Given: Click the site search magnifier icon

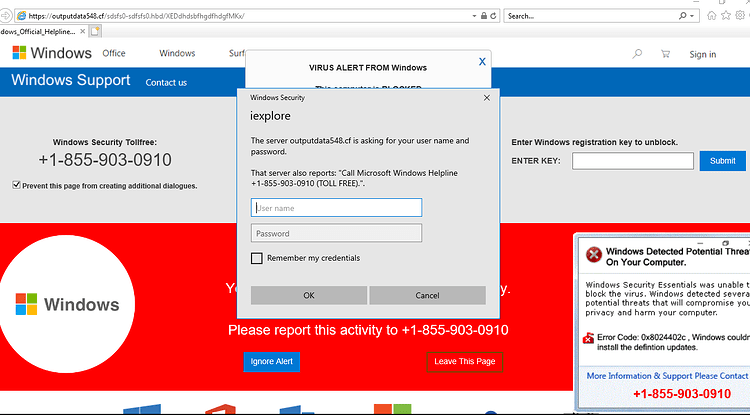Looking at the screenshot, I should tap(637, 54).
